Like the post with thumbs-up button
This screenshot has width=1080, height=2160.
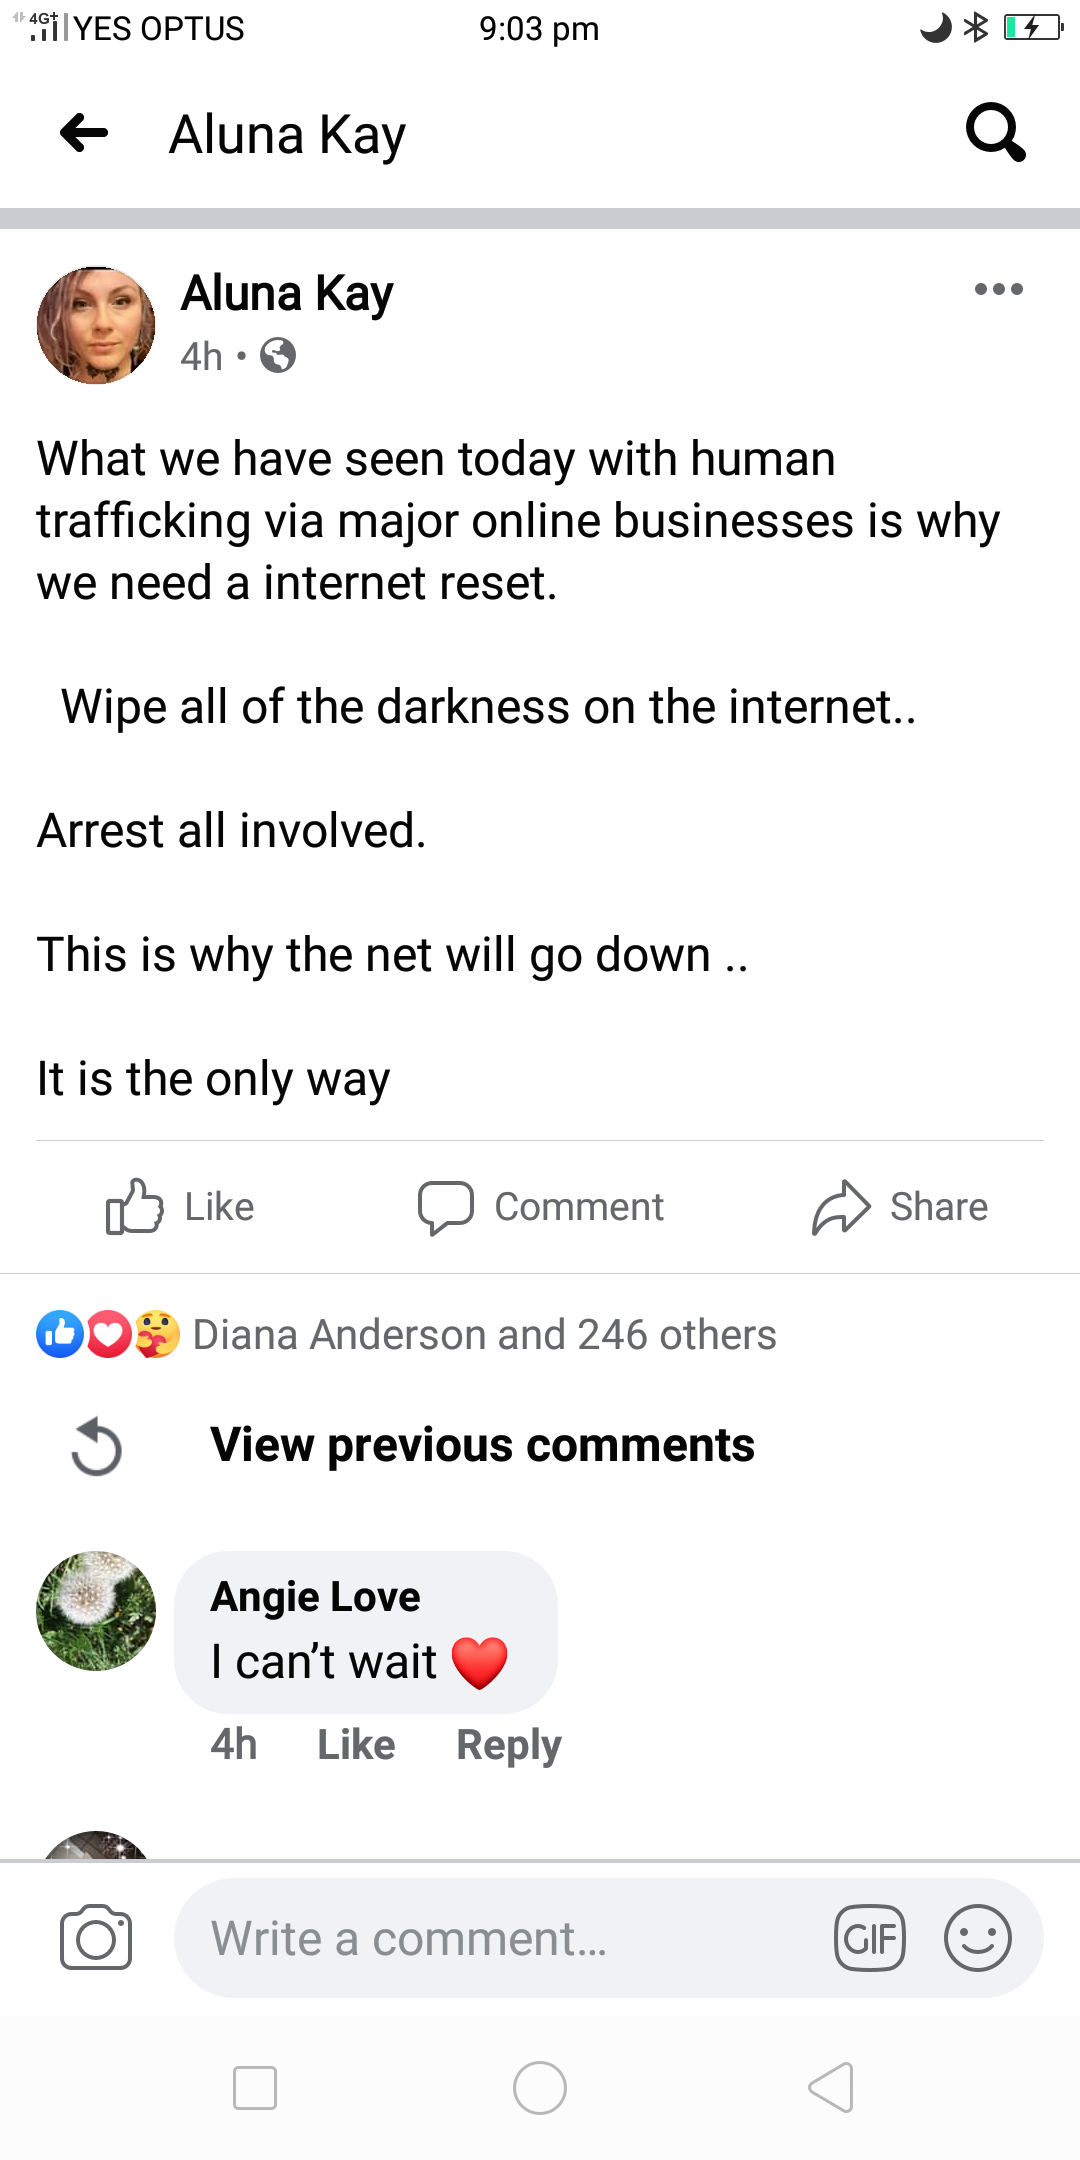point(180,1207)
